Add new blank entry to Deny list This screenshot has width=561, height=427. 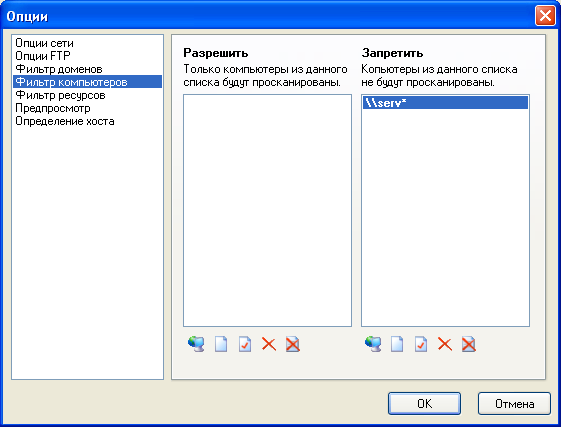coord(397,344)
